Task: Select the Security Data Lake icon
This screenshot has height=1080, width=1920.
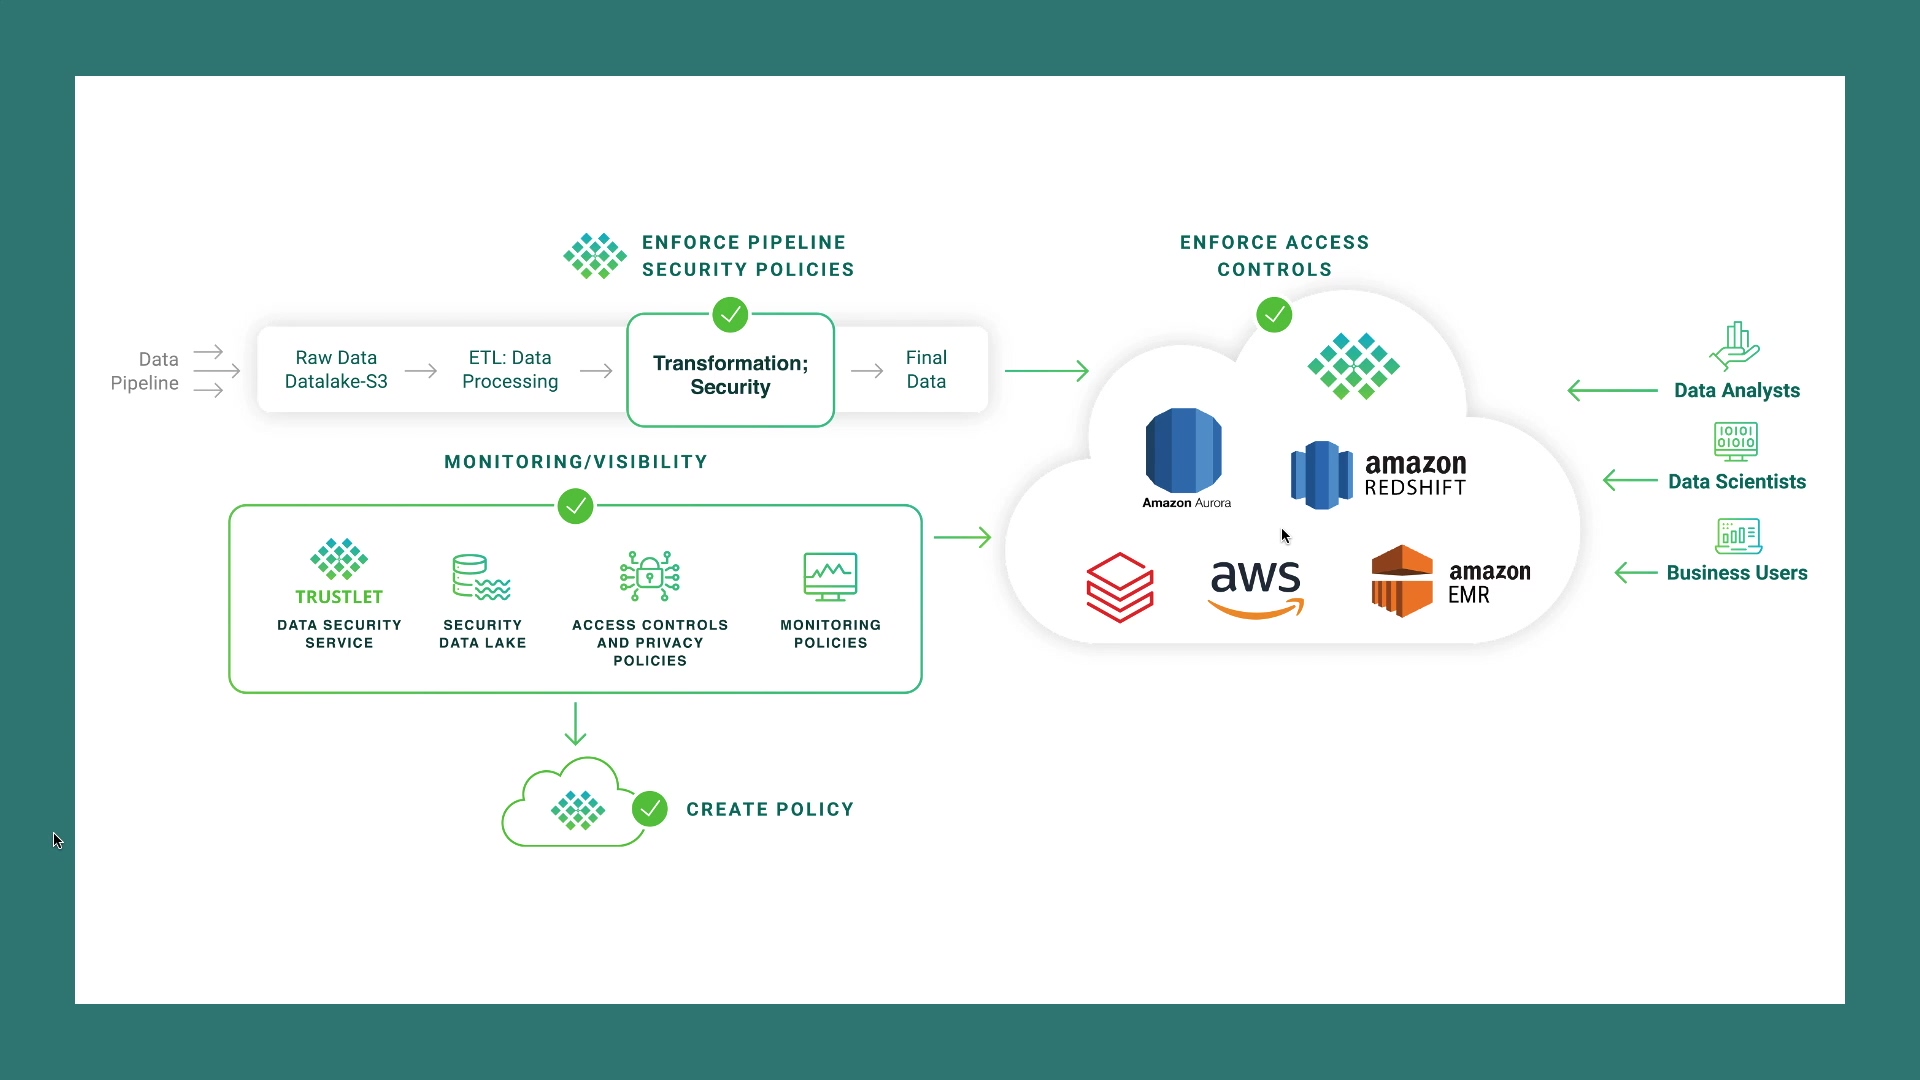Action: tap(481, 576)
